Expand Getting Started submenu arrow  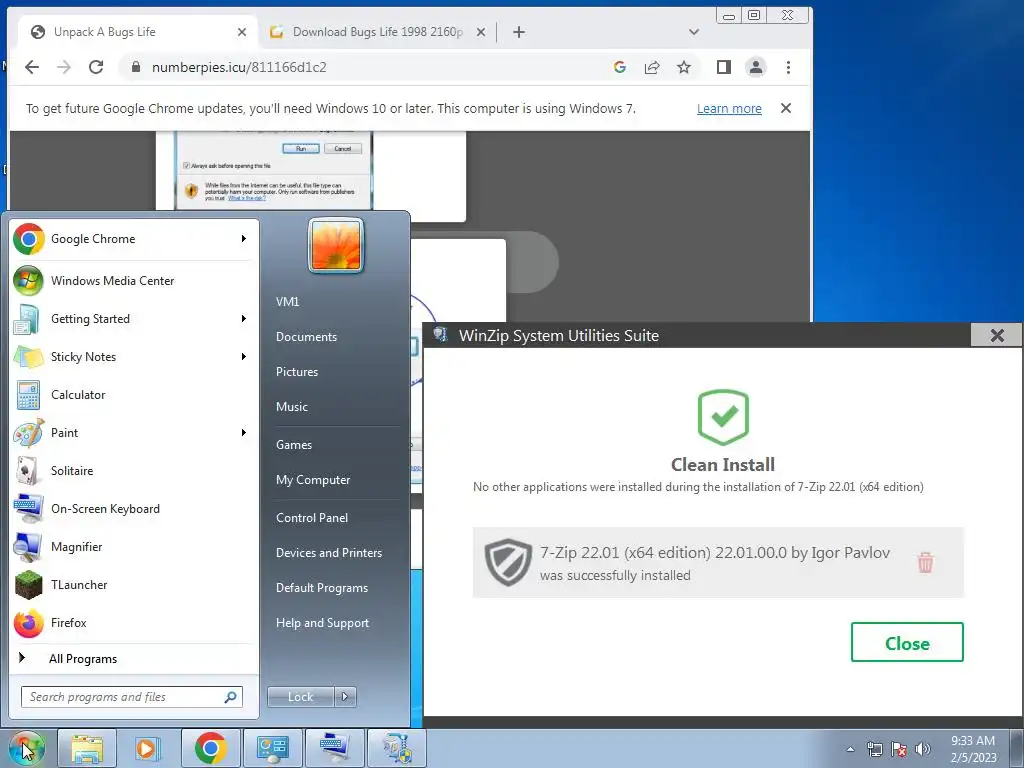(x=244, y=319)
